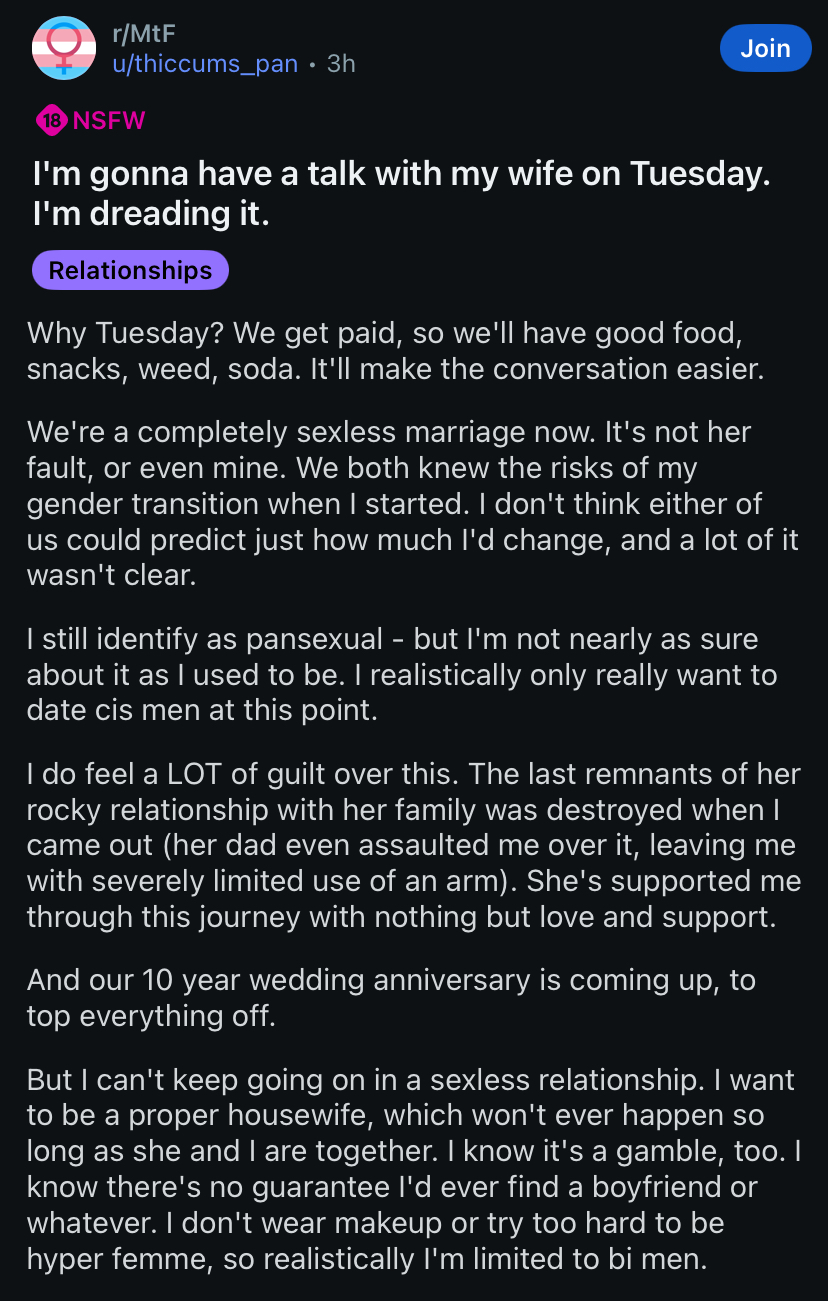Filter by the Relationships flair tag
The width and height of the screenshot is (828, 1301).
[130, 270]
